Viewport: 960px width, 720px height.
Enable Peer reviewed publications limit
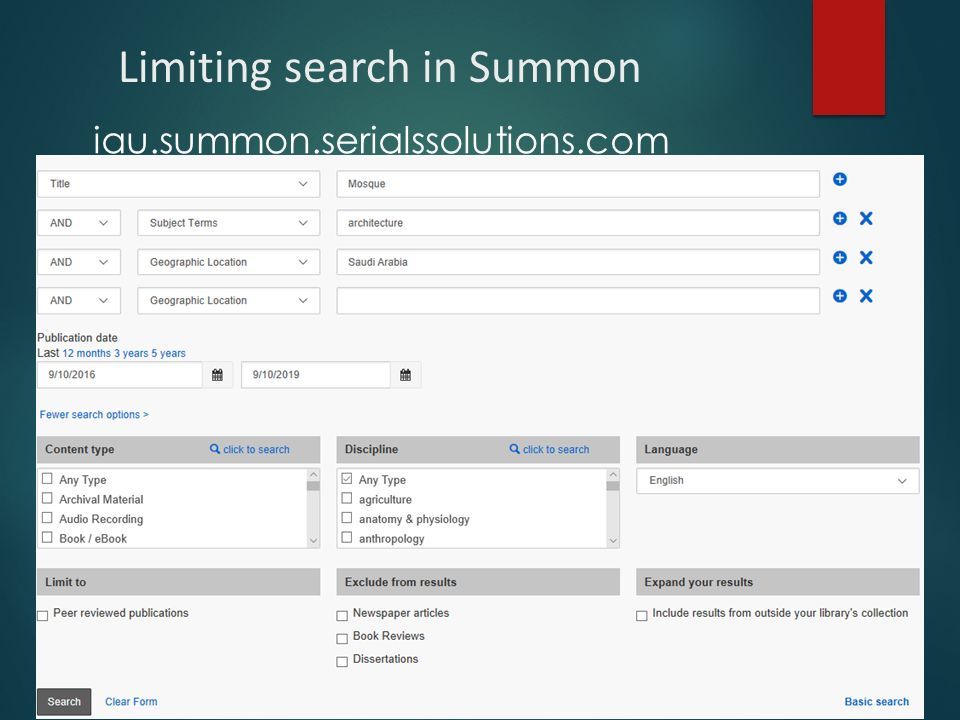42,616
